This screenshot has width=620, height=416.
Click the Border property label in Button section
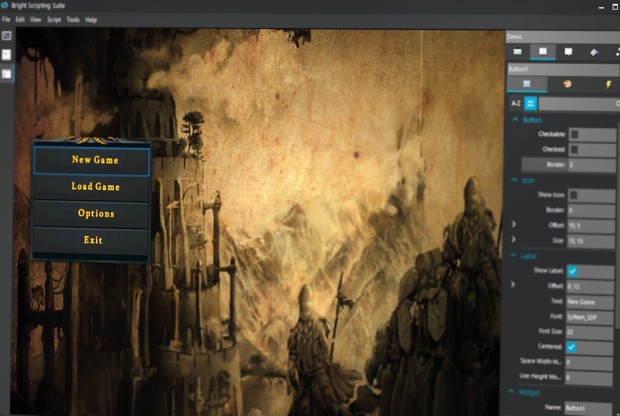coord(556,165)
